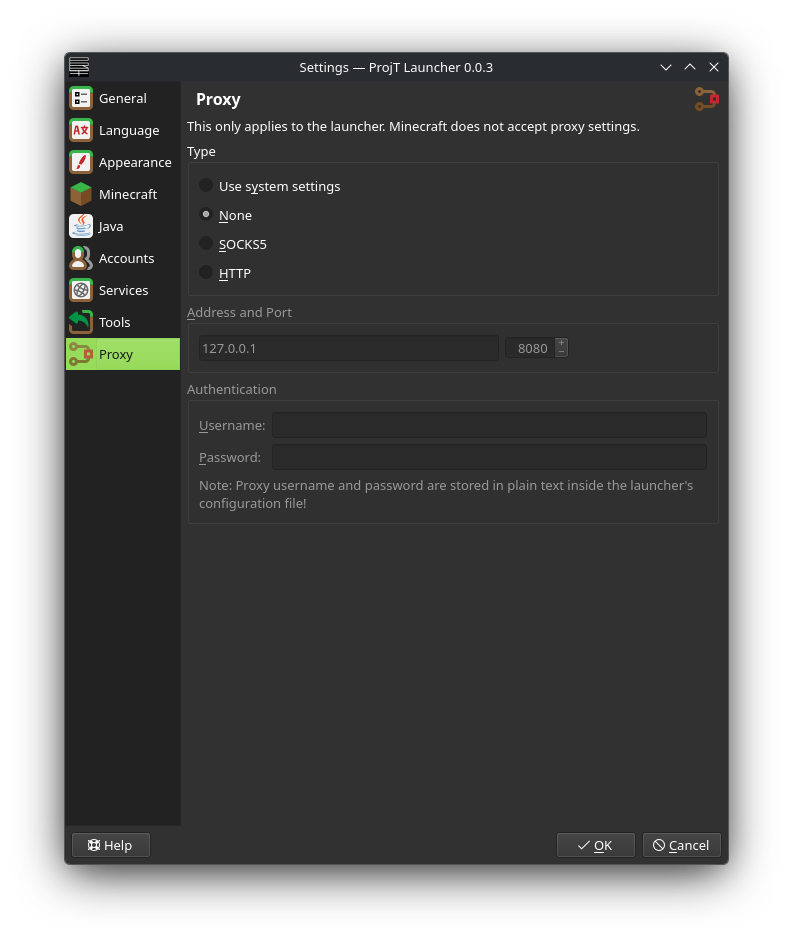The width and height of the screenshot is (793, 941).
Task: Click the plain text storage note
Action: pyautogui.click(x=446, y=495)
